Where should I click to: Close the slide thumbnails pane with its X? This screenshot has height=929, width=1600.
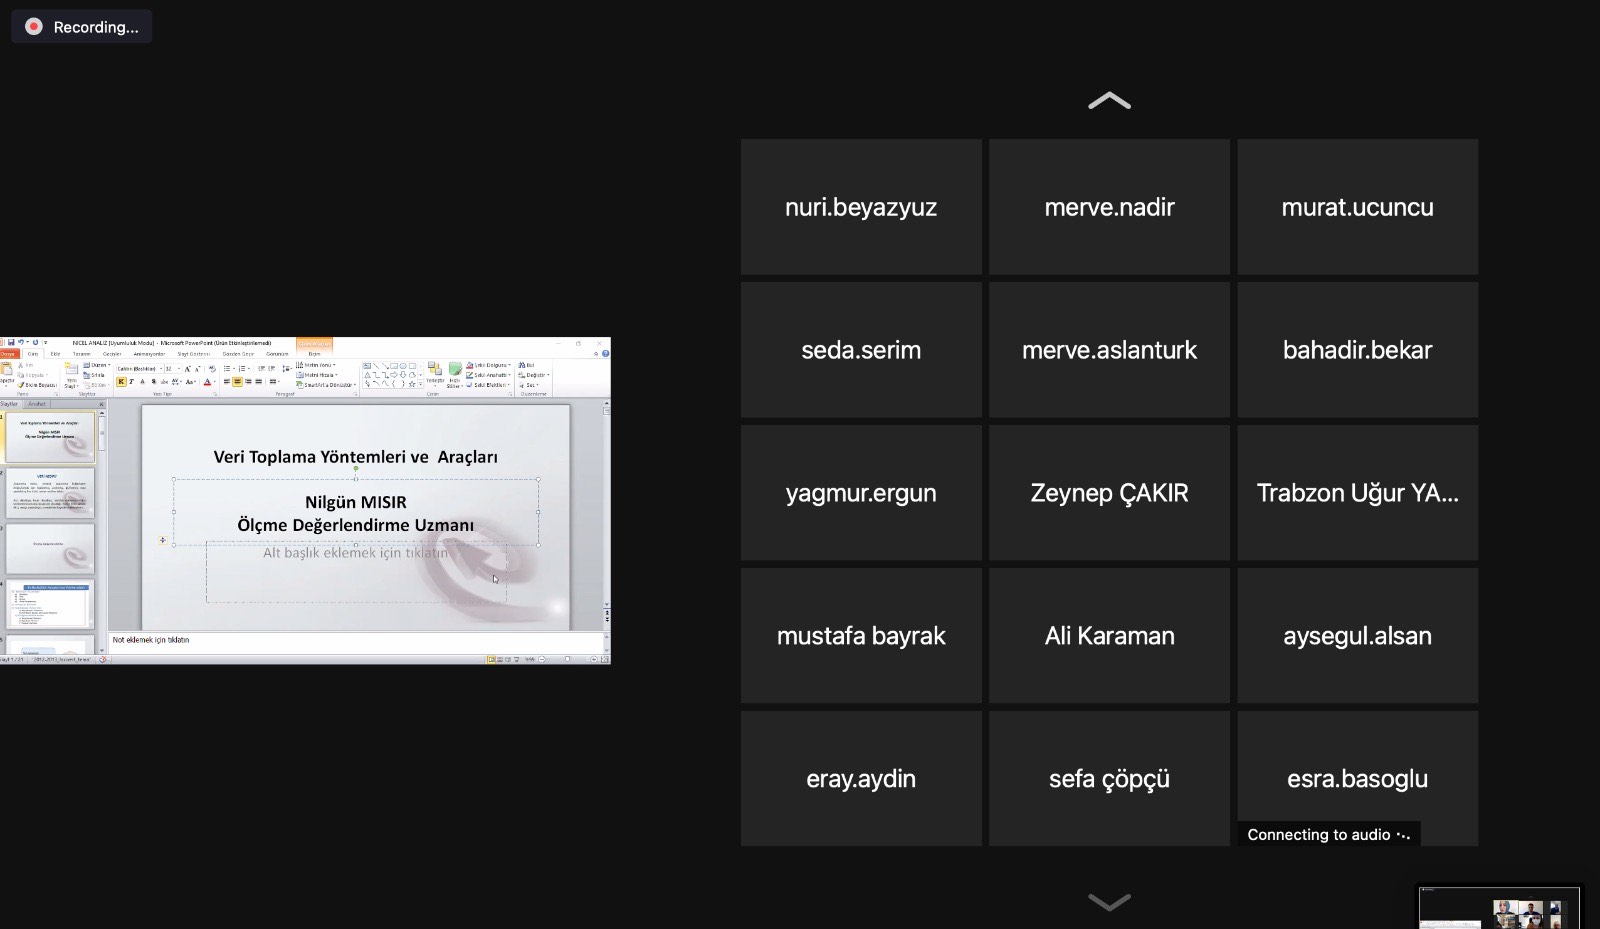[x=101, y=404]
